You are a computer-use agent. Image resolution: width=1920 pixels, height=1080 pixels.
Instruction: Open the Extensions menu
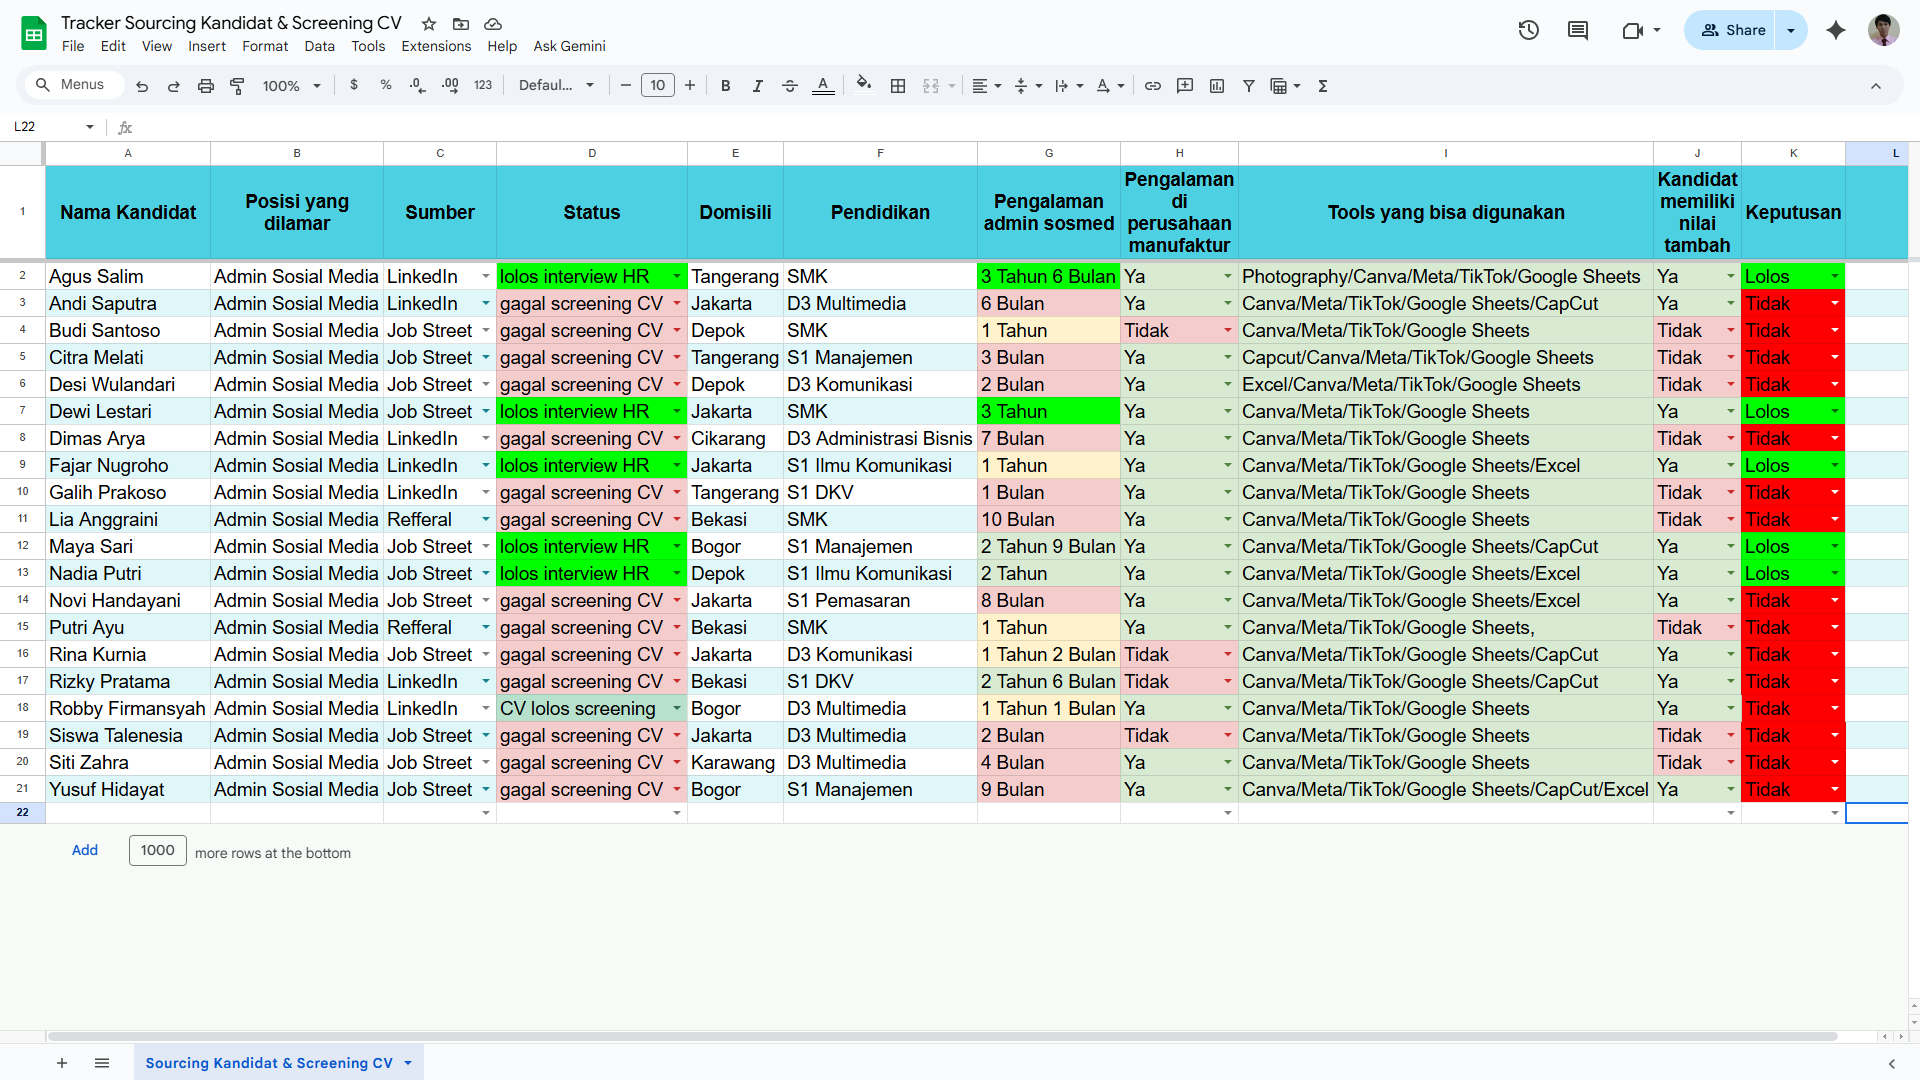coord(435,46)
